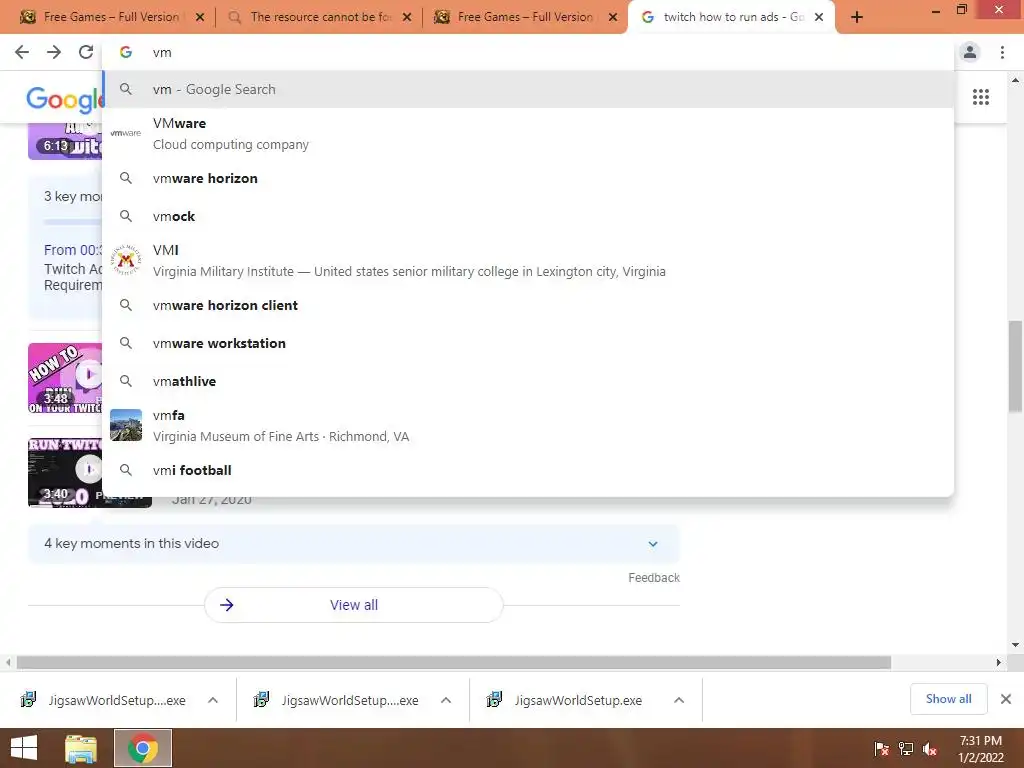
Task: Close the 'twitch how to run ads' tab
Action: [x=819, y=18]
